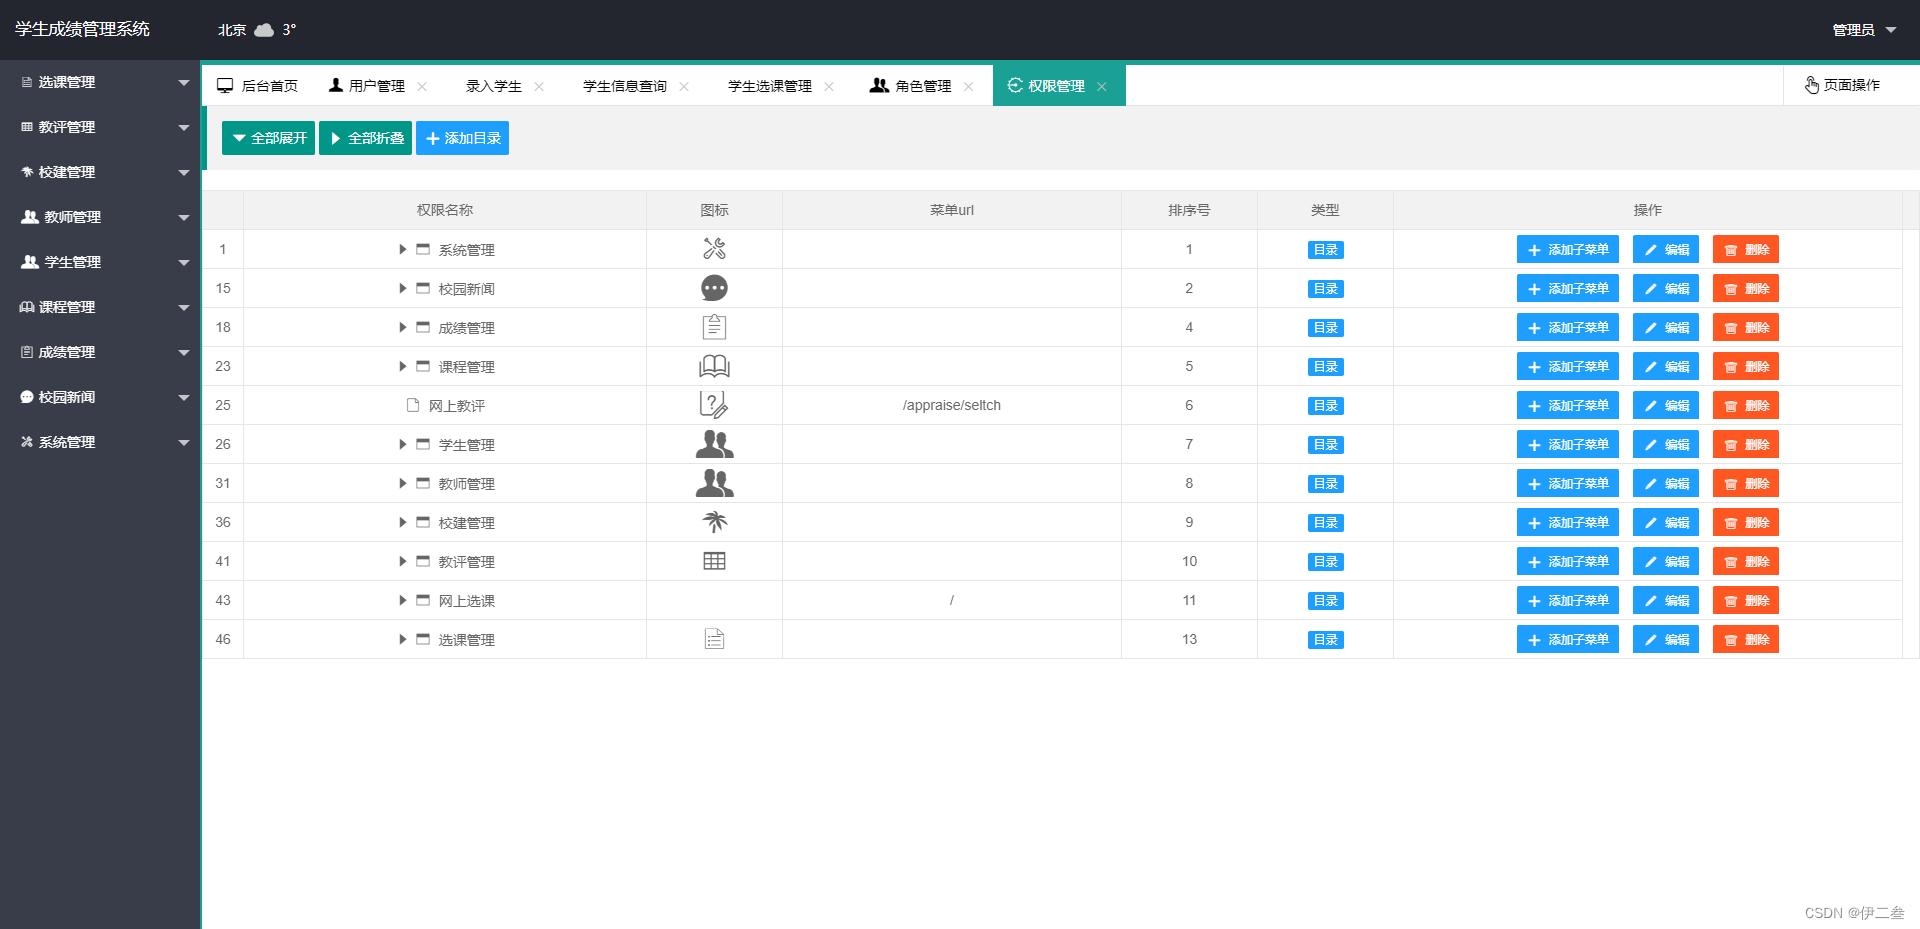The height and width of the screenshot is (929, 1920).
Task: Click the 全部展开 button
Action: pos(268,138)
